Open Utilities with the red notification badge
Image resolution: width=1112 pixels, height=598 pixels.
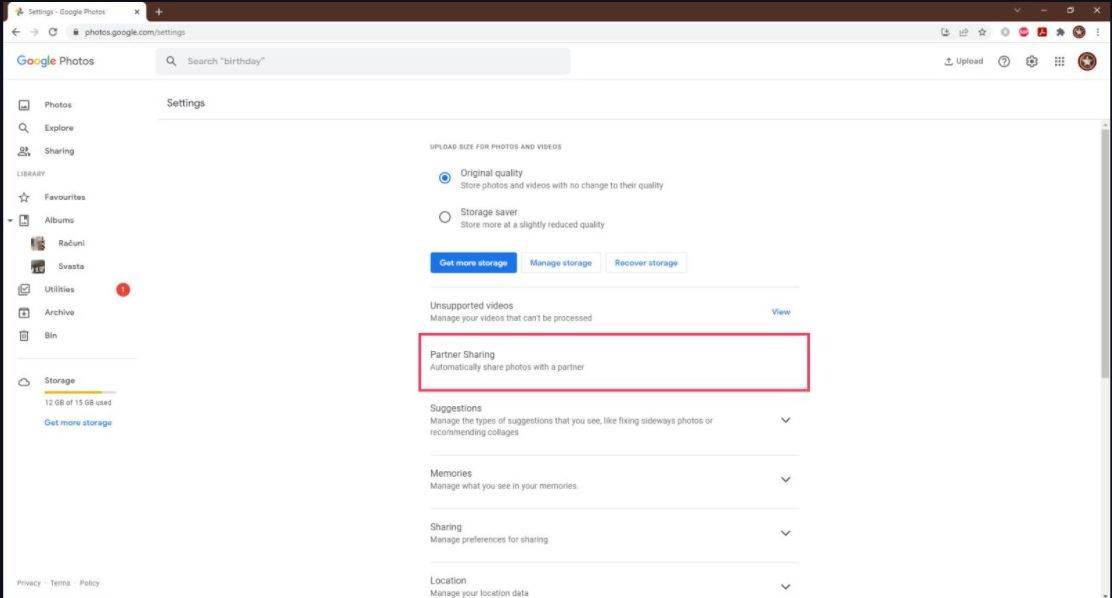click(62, 289)
